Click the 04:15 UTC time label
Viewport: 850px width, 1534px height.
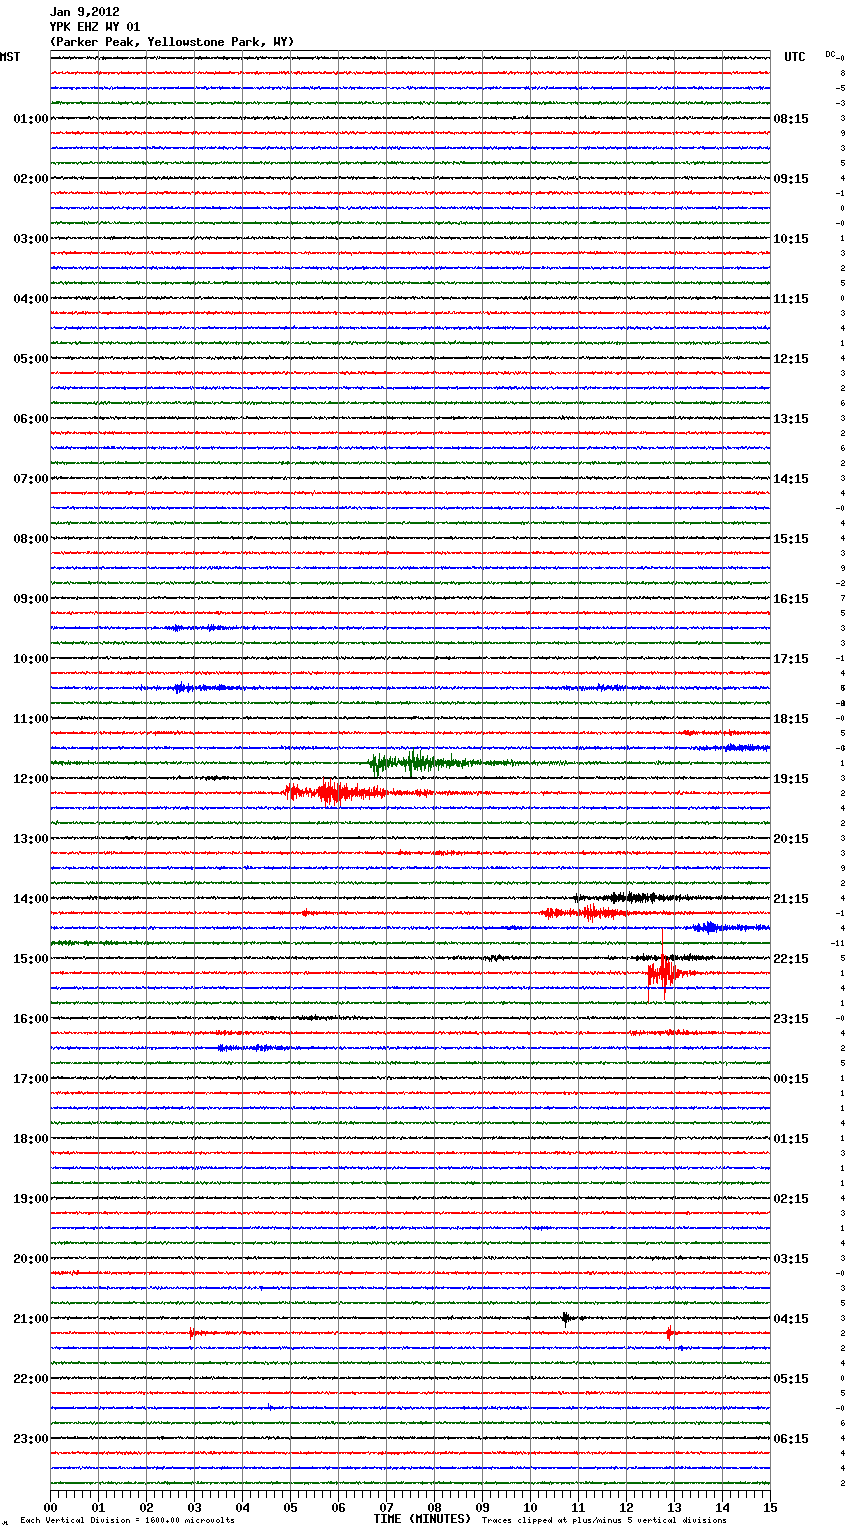point(791,1319)
